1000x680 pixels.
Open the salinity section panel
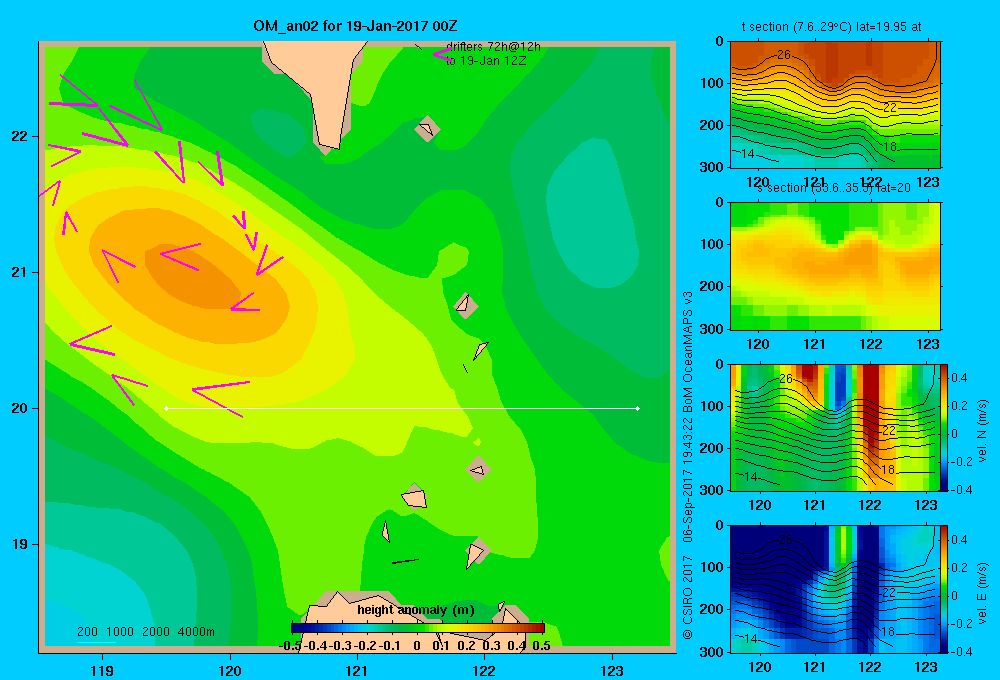pyautogui.click(x=835, y=266)
